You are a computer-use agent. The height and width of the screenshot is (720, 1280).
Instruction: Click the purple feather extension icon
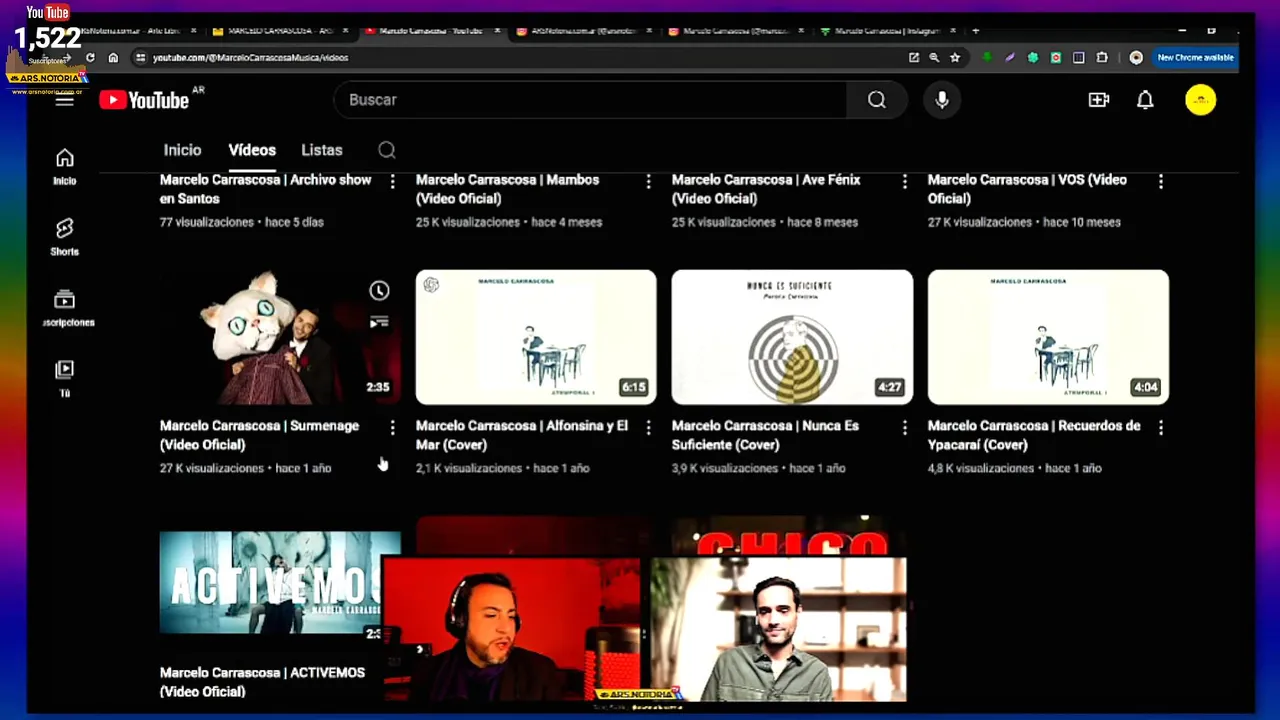[x=1010, y=58]
